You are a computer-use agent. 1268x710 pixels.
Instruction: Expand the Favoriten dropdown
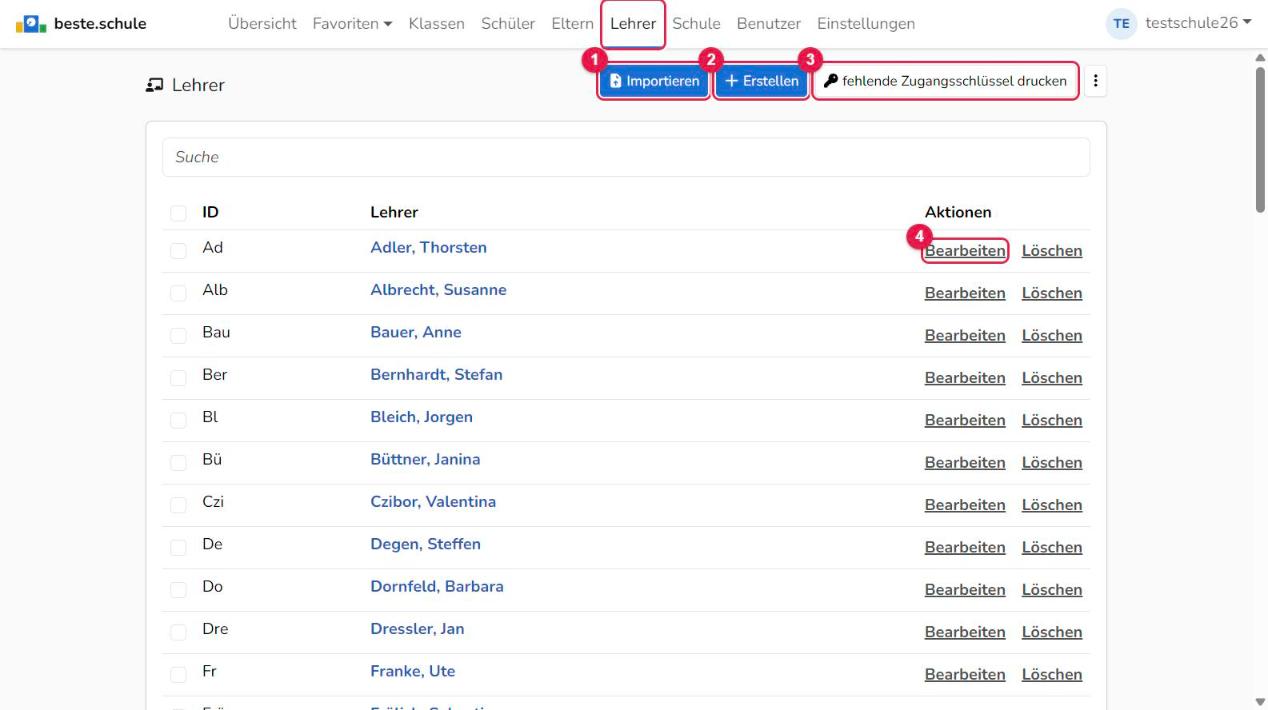(x=351, y=23)
